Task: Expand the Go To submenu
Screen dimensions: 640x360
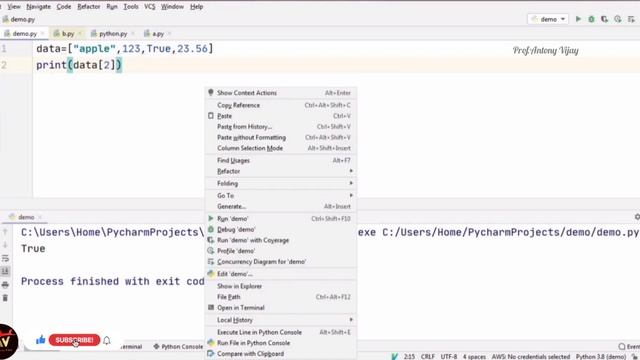Action: pyautogui.click(x=280, y=196)
